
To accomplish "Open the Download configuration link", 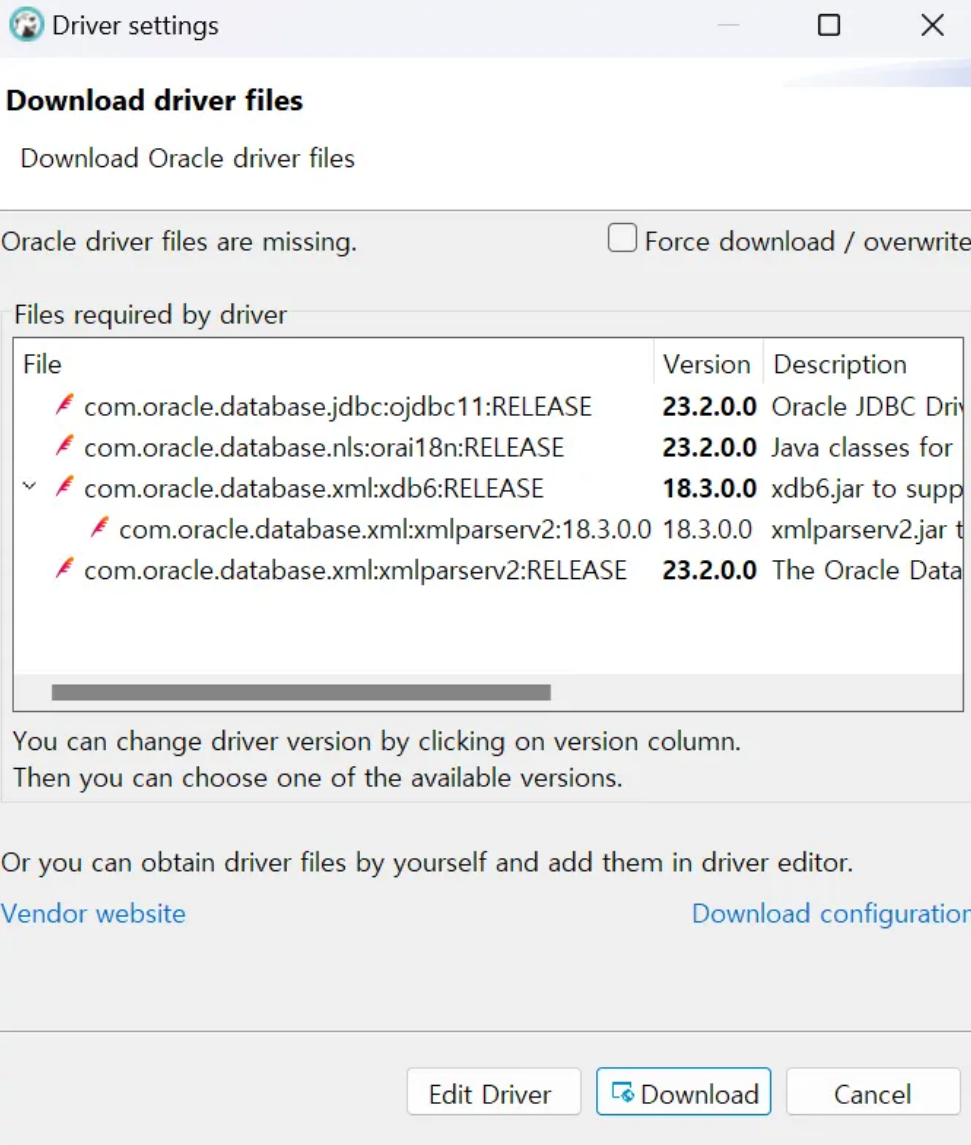I will pos(831,914).
